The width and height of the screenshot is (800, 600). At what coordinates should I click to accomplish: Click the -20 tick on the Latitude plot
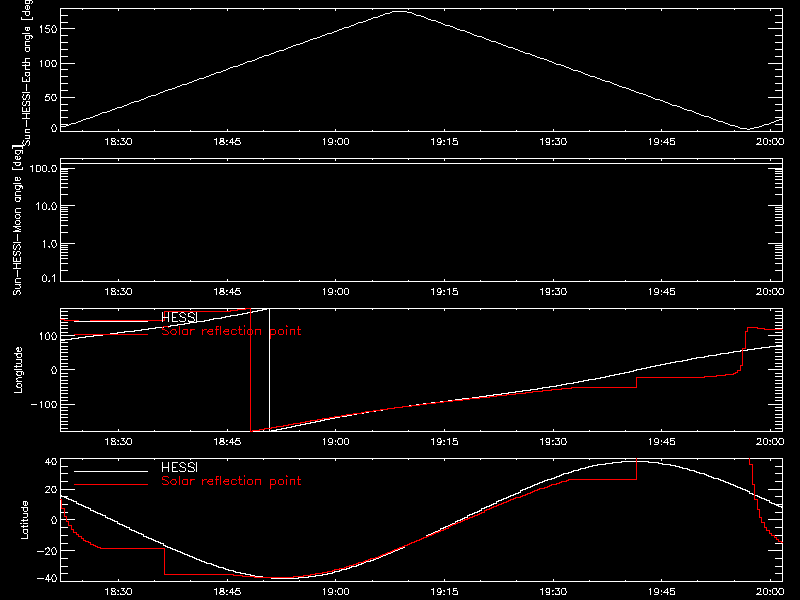[47, 551]
